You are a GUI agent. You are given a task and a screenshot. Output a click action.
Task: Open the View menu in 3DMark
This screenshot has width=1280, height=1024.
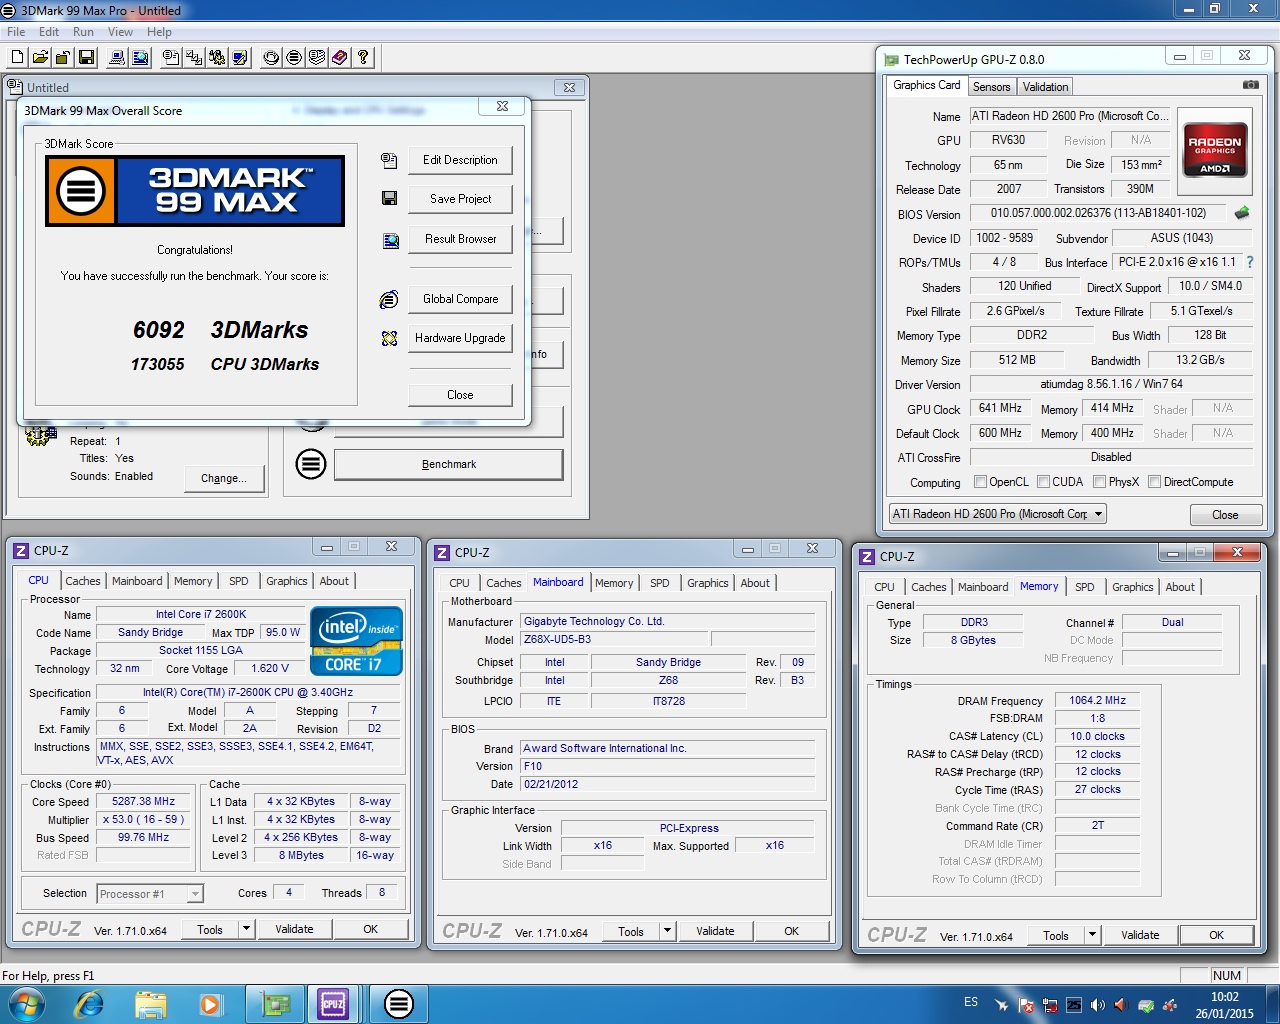point(120,32)
